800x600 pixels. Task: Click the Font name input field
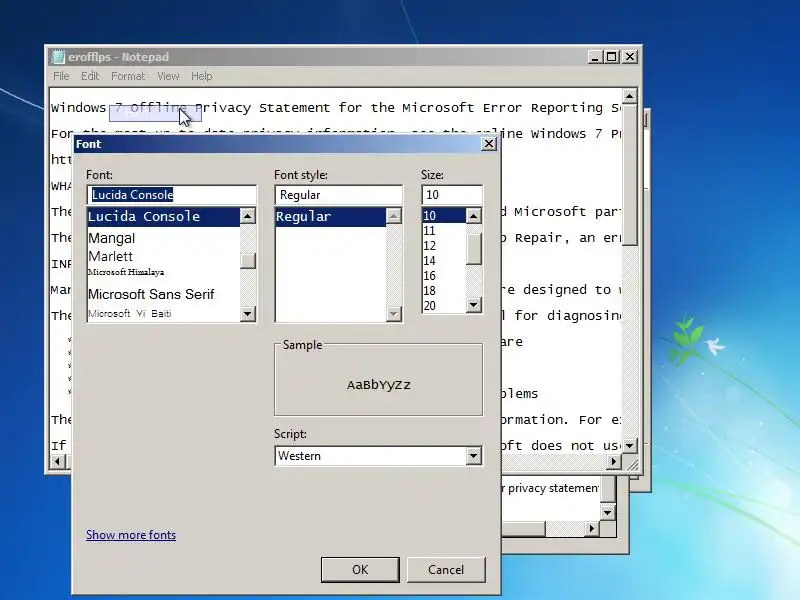pyautogui.click(x=172, y=195)
